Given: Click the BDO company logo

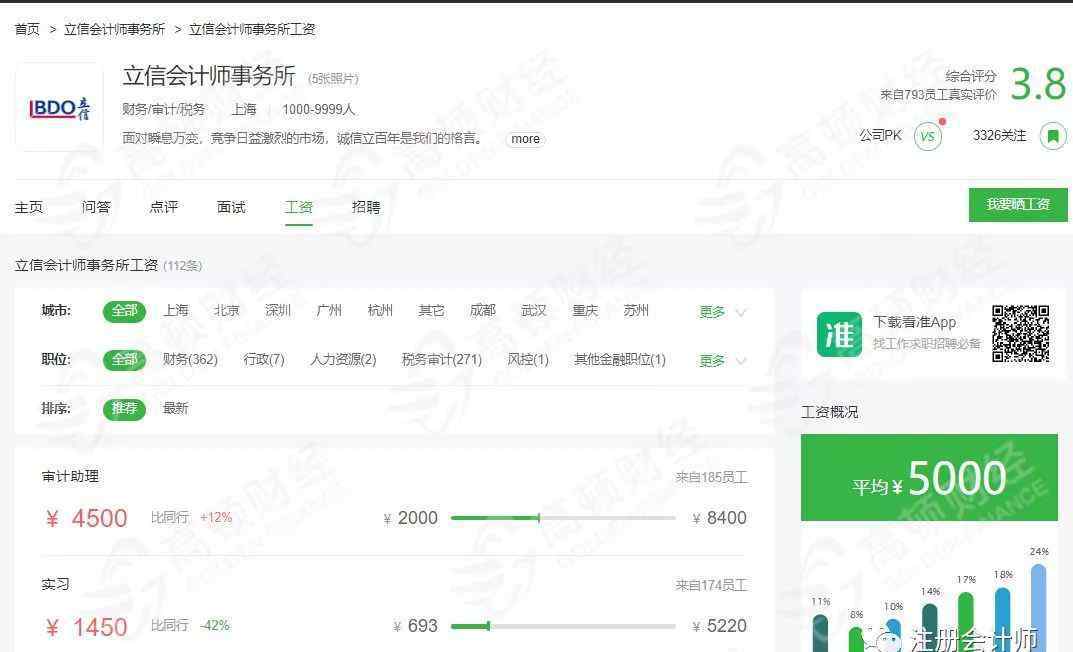Looking at the screenshot, I should click(x=60, y=107).
